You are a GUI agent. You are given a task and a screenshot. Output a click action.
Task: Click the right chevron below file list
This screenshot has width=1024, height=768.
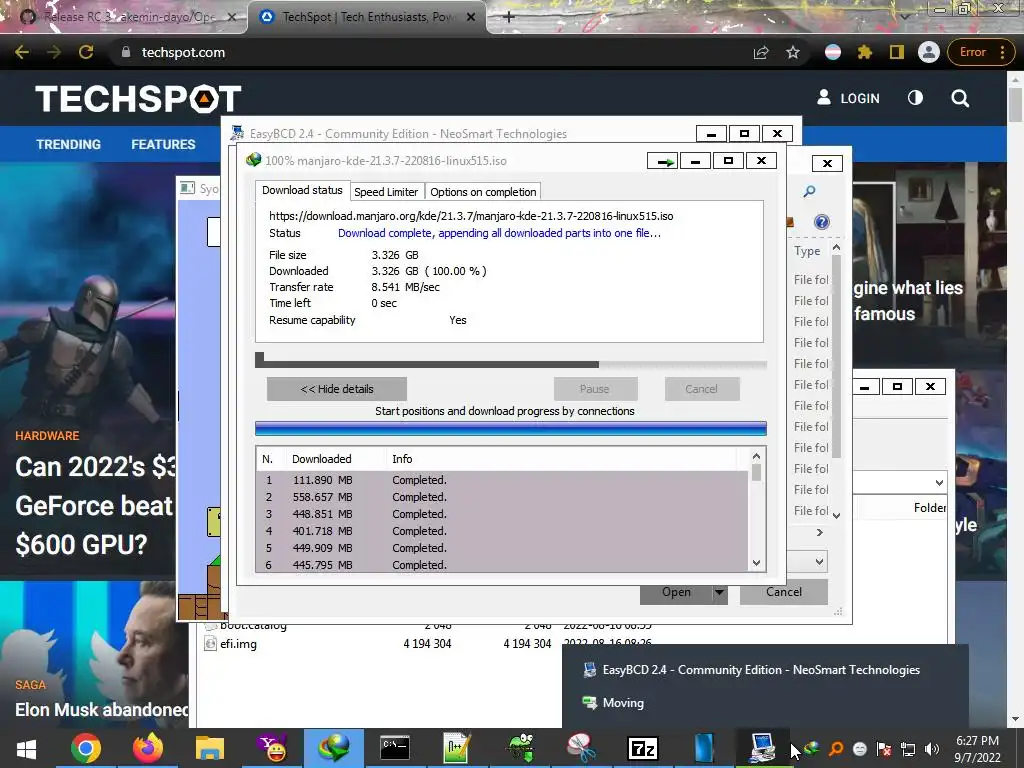pos(820,532)
